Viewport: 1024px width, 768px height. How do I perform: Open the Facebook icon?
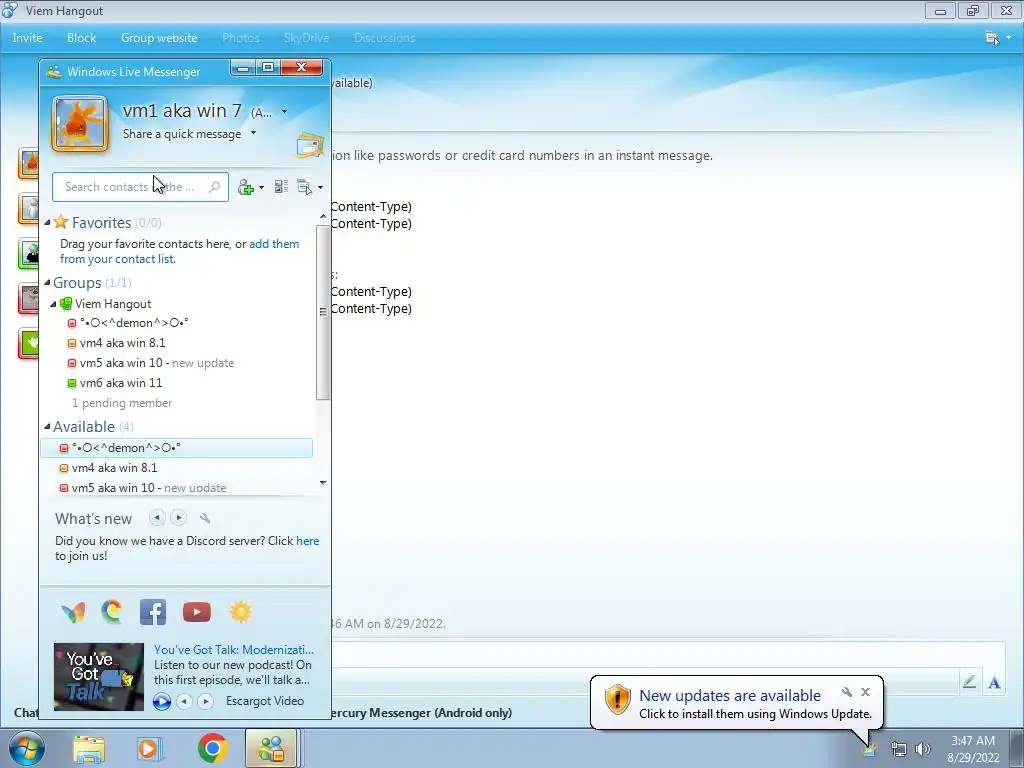tap(153, 612)
